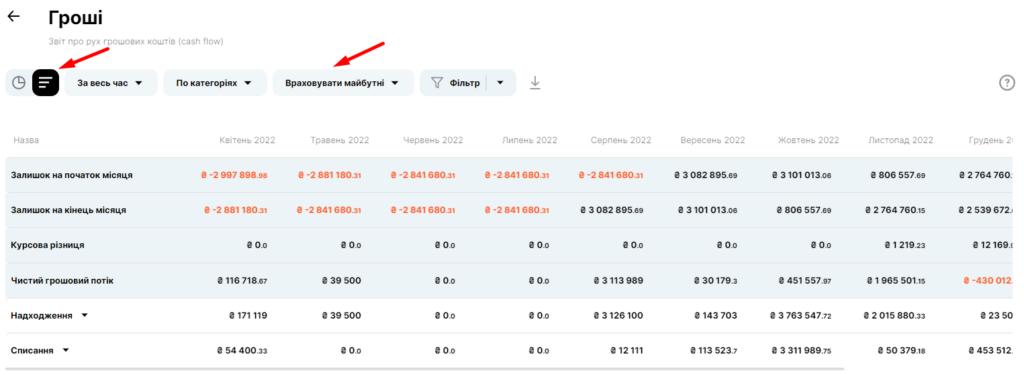Image resolution: width=1024 pixels, height=375 pixels.
Task: Click the Квітень 2022 column header
Action: point(247,140)
